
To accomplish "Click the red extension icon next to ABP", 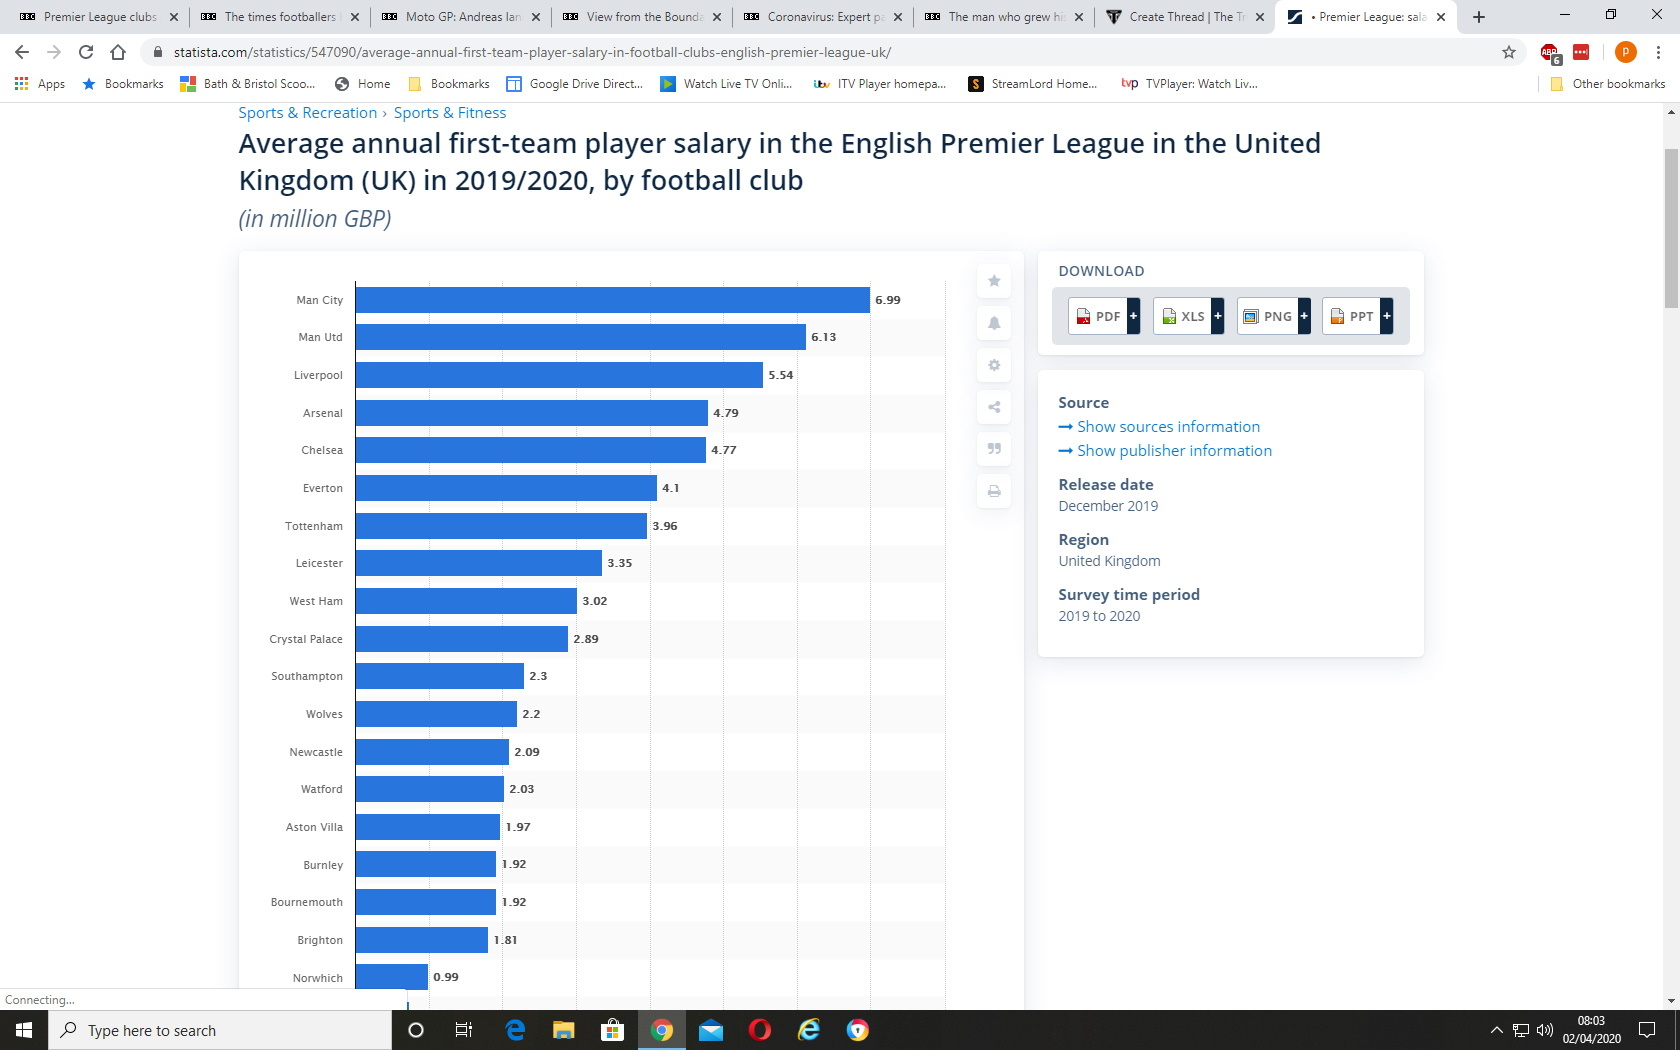I will (1581, 52).
